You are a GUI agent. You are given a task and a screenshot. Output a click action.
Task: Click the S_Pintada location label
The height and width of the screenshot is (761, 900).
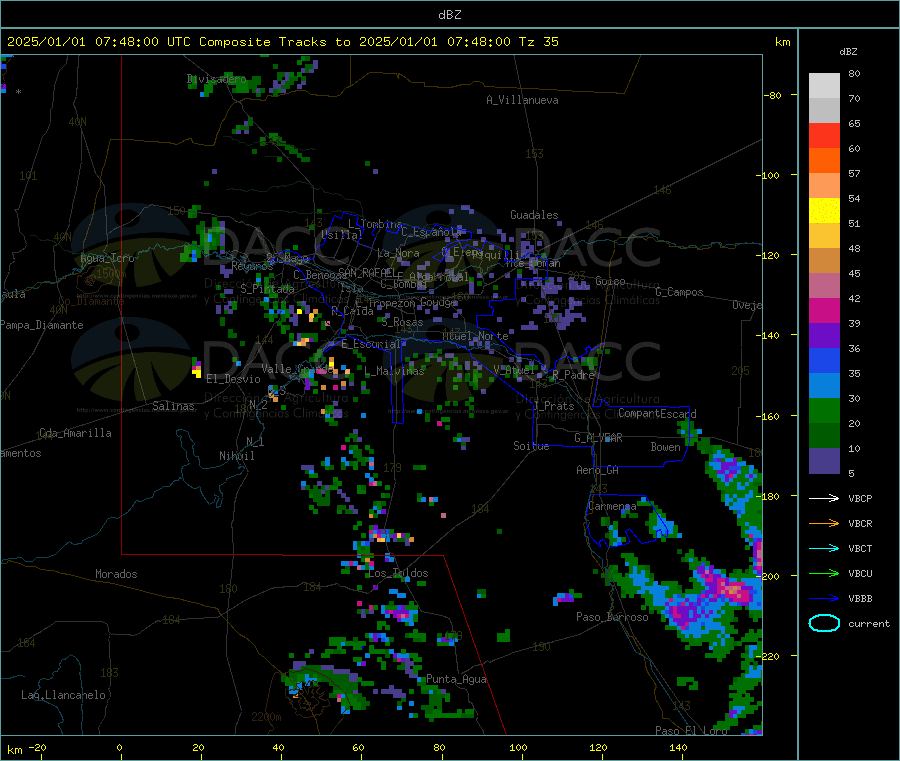[x=267, y=289]
